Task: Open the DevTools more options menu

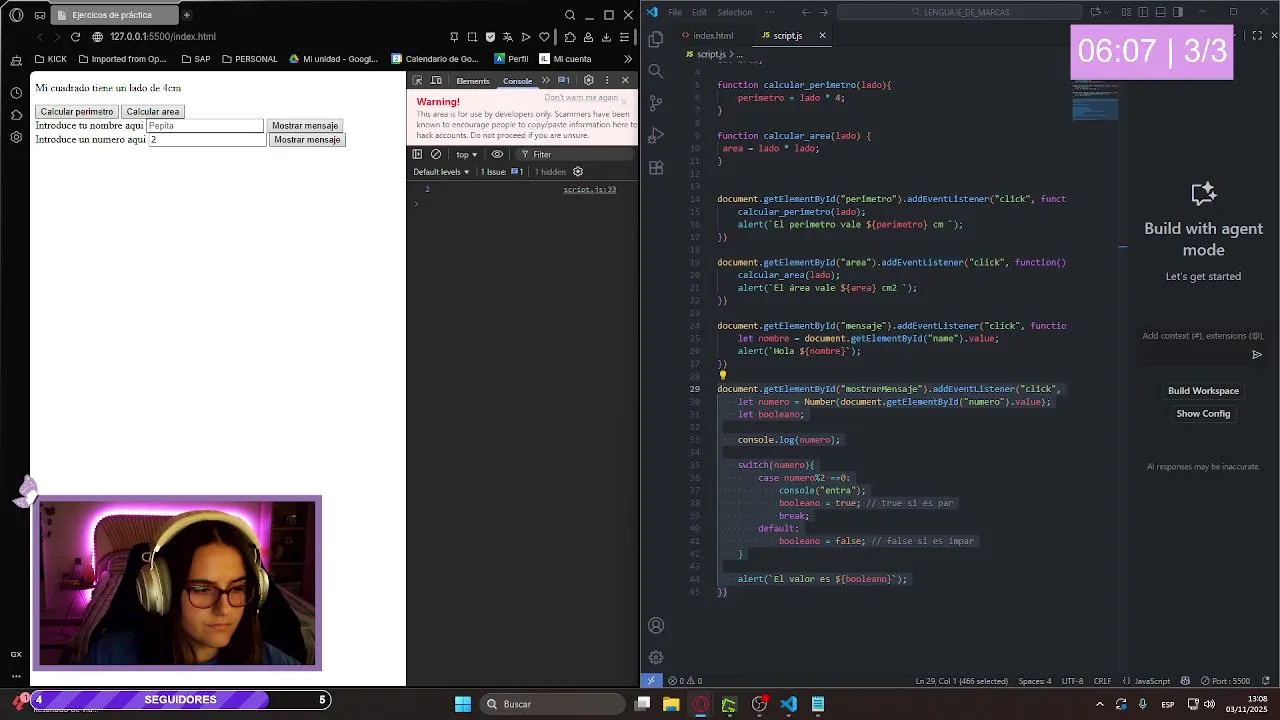Action: pos(606,81)
